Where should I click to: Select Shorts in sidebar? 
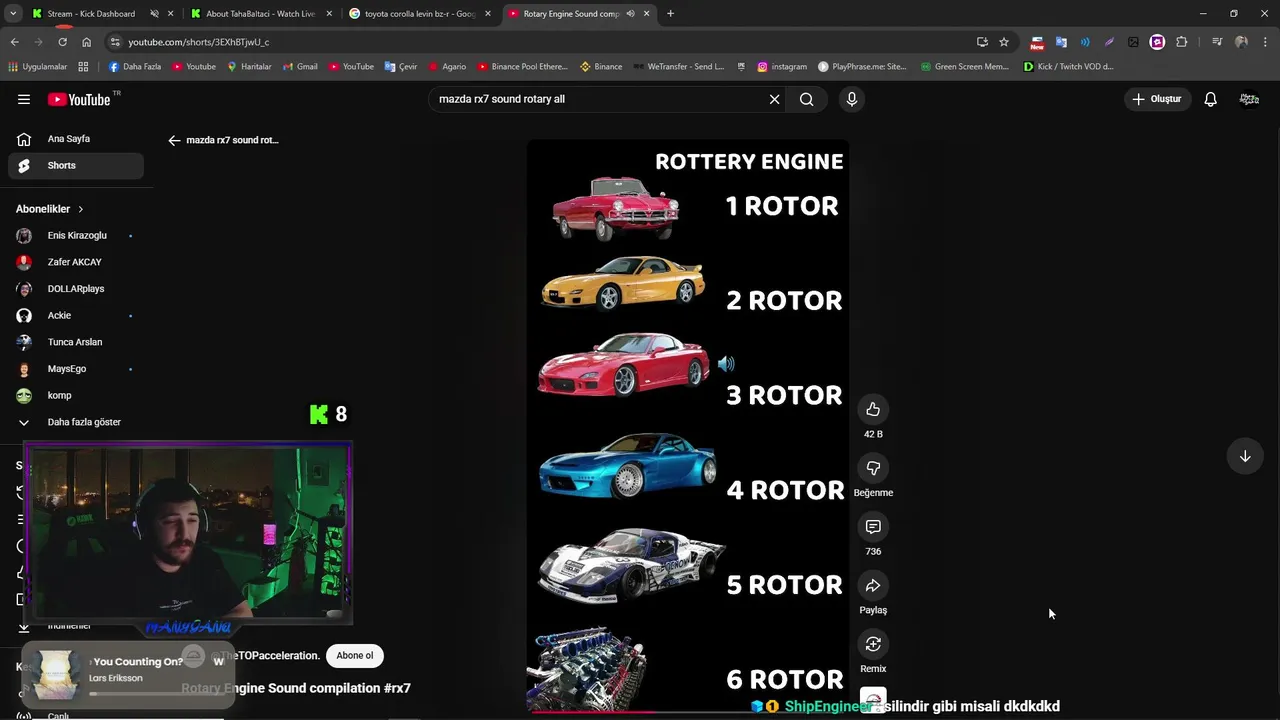click(76, 166)
